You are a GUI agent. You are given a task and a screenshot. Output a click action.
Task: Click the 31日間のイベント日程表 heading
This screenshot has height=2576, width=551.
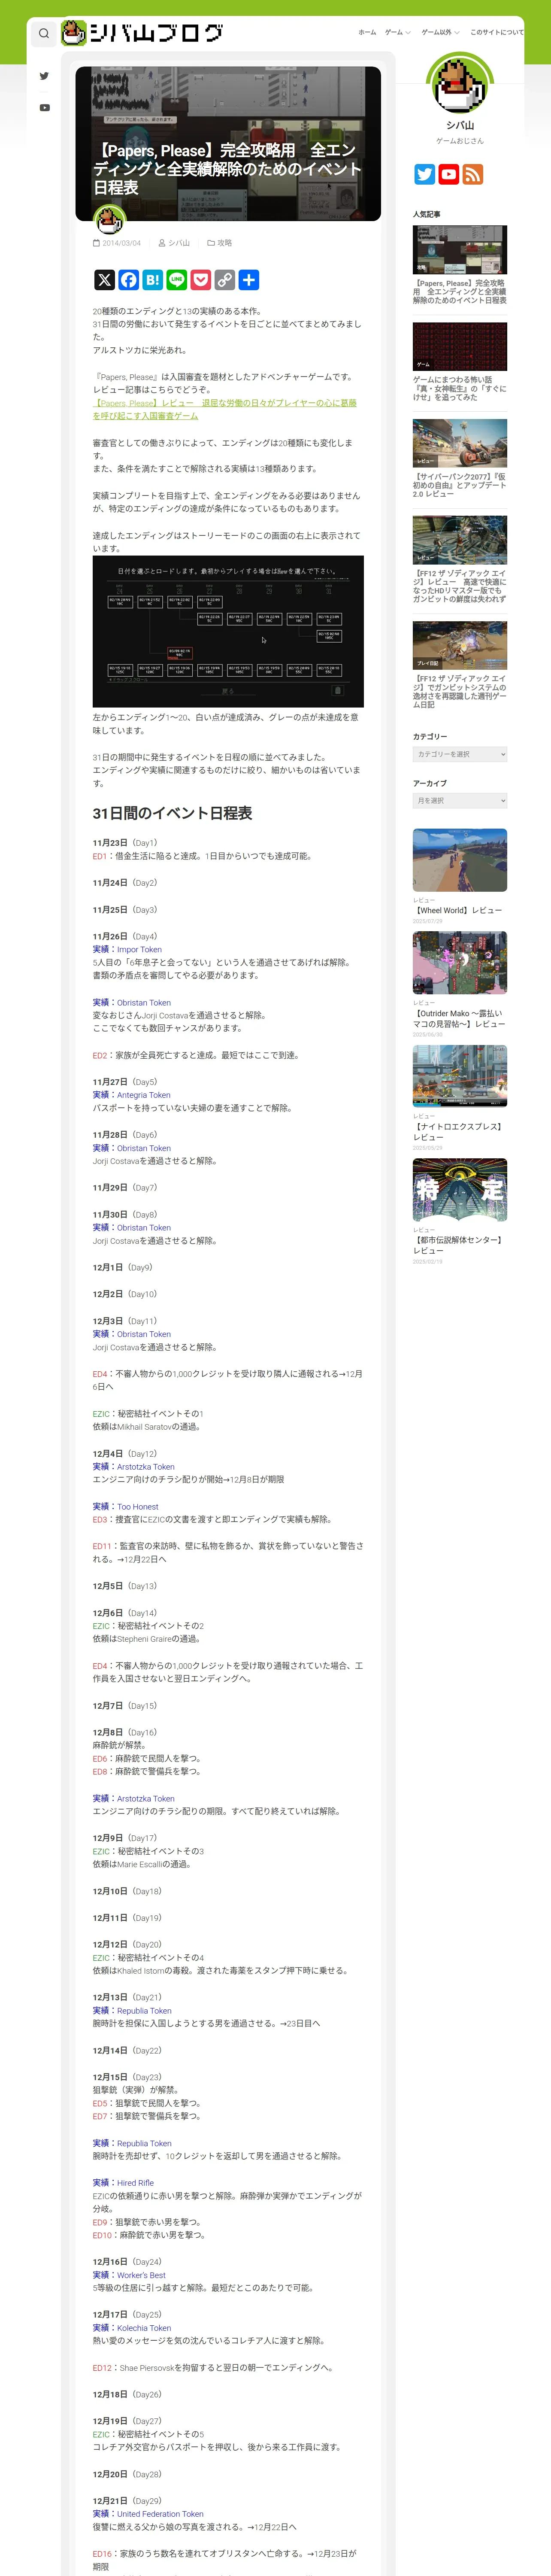point(172,814)
